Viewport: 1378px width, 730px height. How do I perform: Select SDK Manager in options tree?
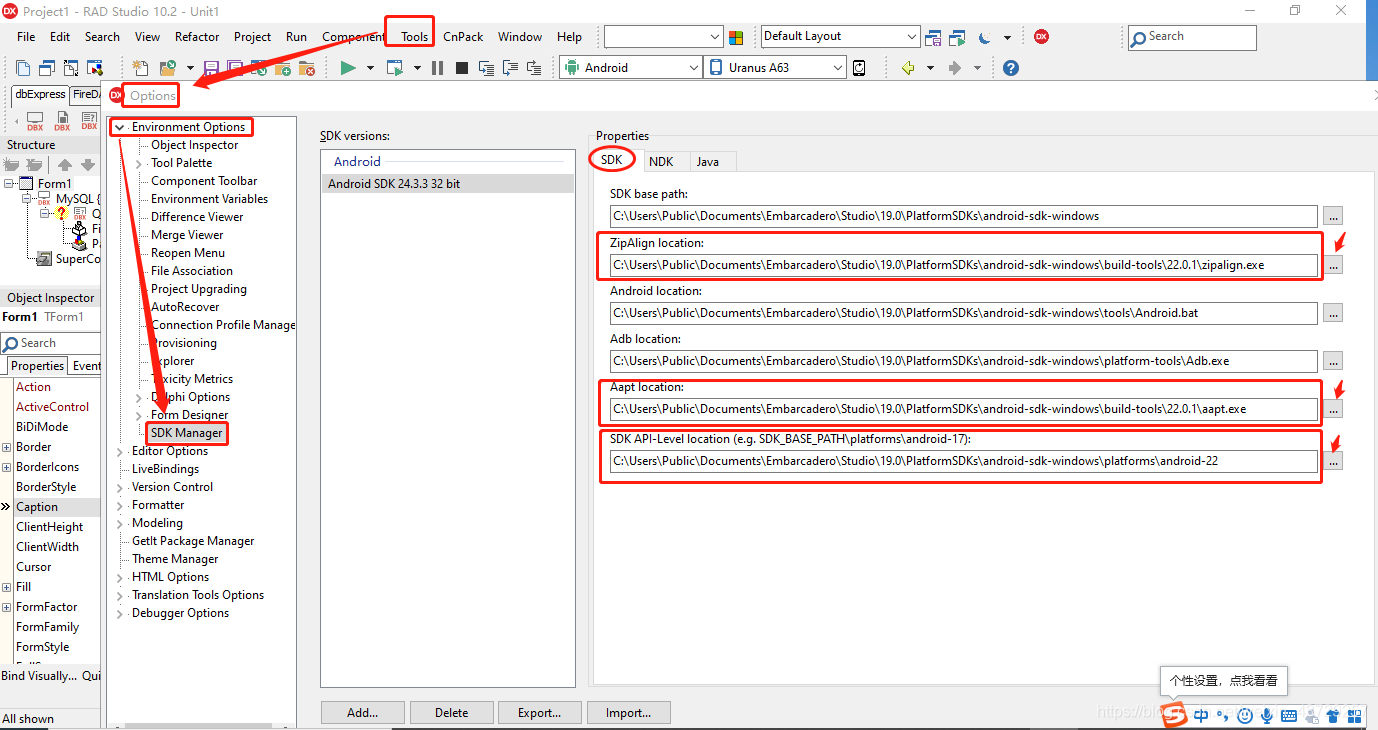point(187,433)
